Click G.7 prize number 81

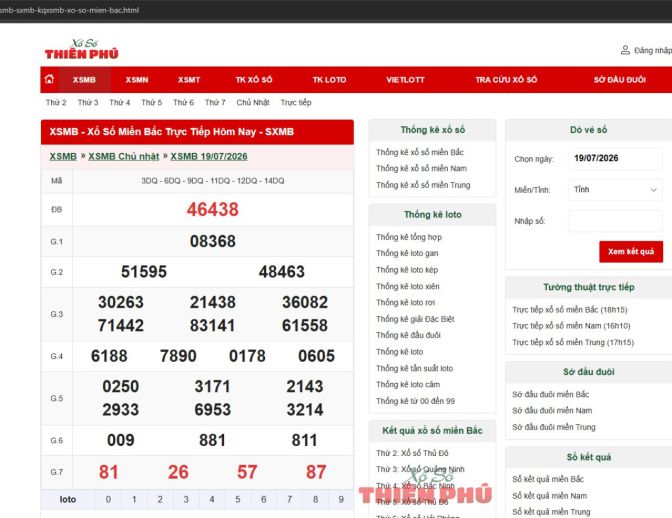pyautogui.click(x=108, y=472)
